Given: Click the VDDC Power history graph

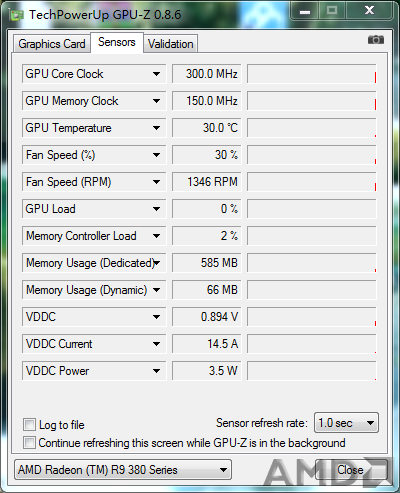Looking at the screenshot, I should click(x=312, y=371).
